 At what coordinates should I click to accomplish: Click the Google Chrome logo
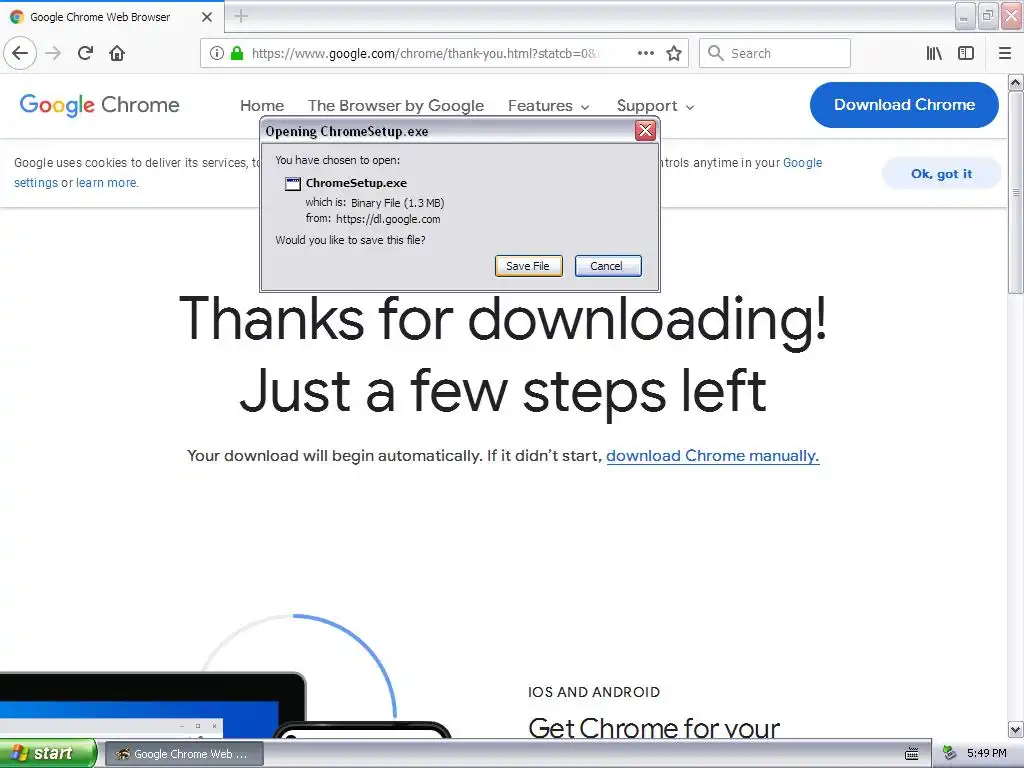[x=99, y=105]
